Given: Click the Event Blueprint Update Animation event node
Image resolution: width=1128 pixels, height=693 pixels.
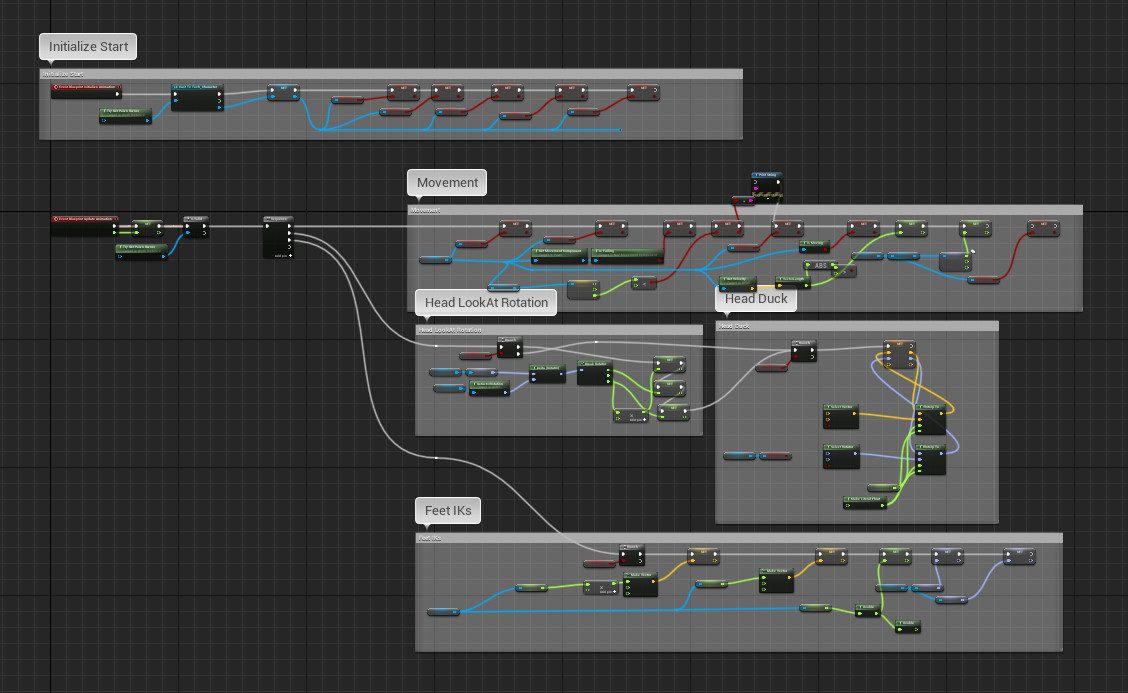Looking at the screenshot, I should click(85, 217).
